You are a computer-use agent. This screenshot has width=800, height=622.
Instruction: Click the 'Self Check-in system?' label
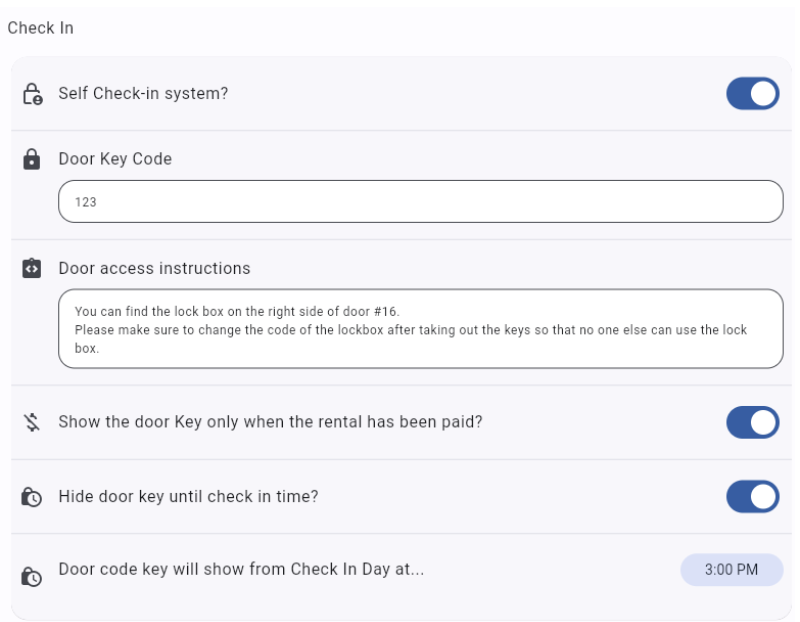143,94
